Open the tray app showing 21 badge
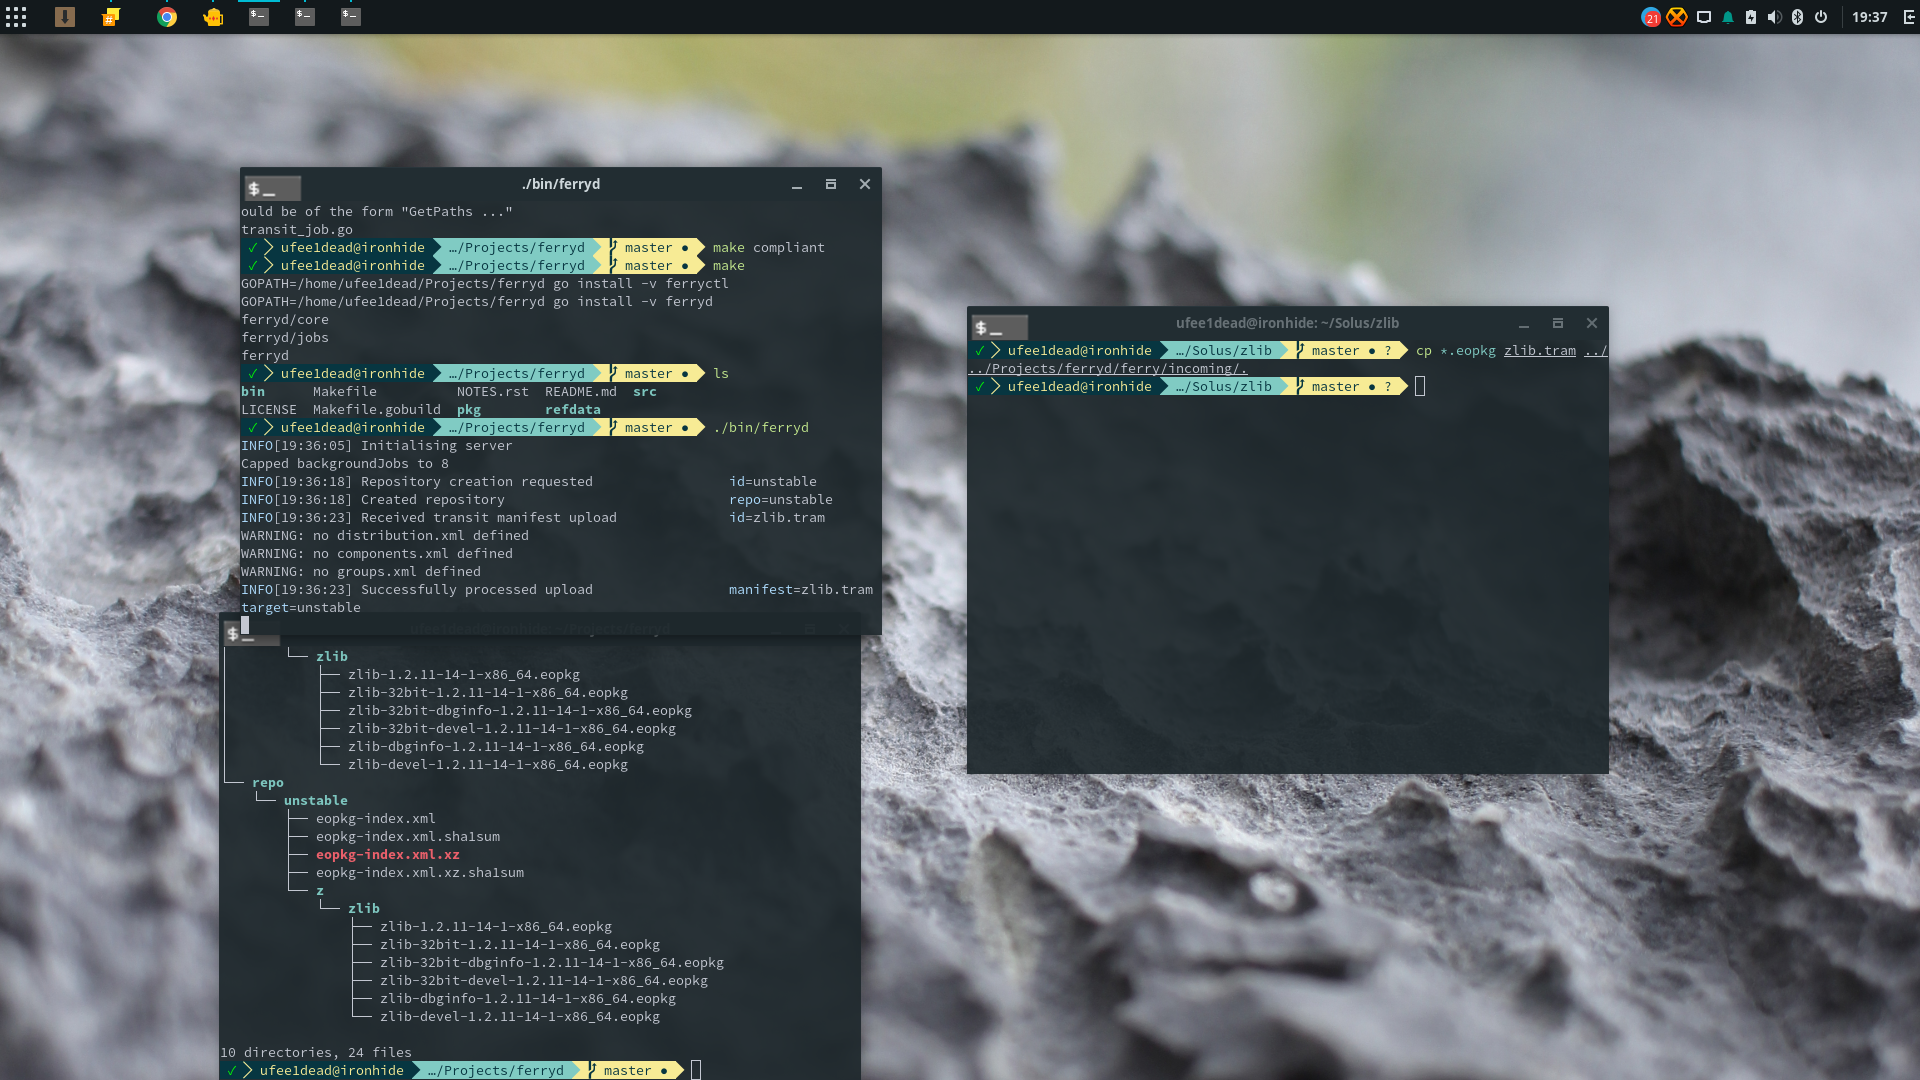Viewport: 1920px width, 1080px height. [1651, 17]
